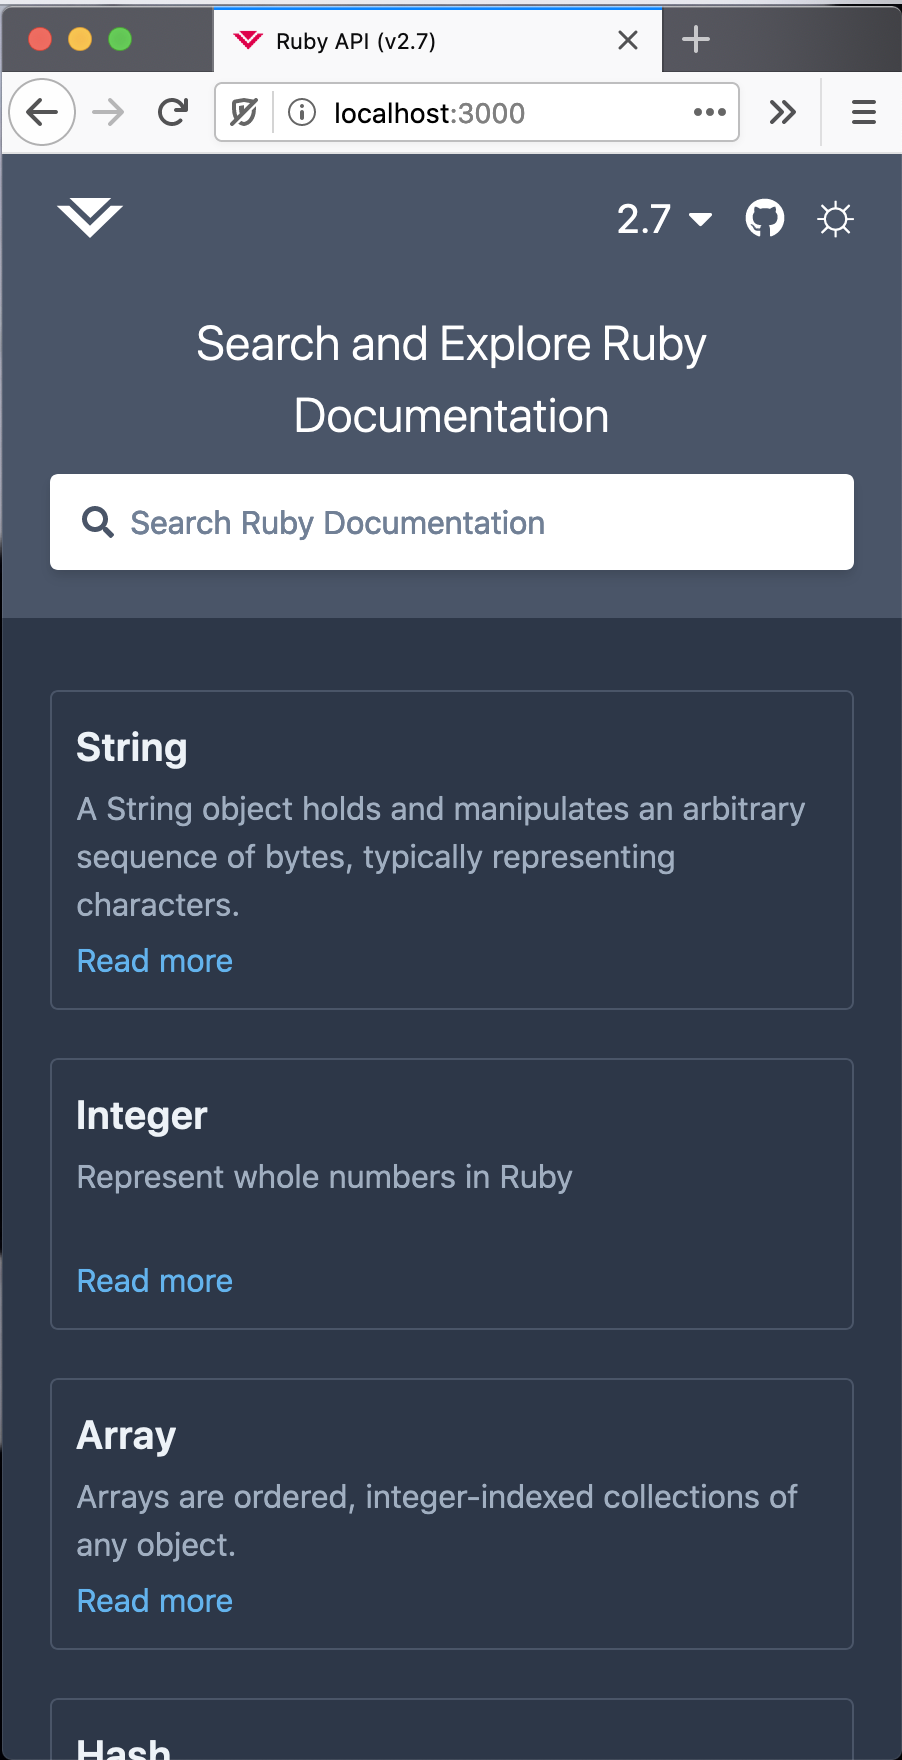Open the Integer class heading
Image resolution: width=902 pixels, height=1760 pixels.
pyautogui.click(x=142, y=1116)
